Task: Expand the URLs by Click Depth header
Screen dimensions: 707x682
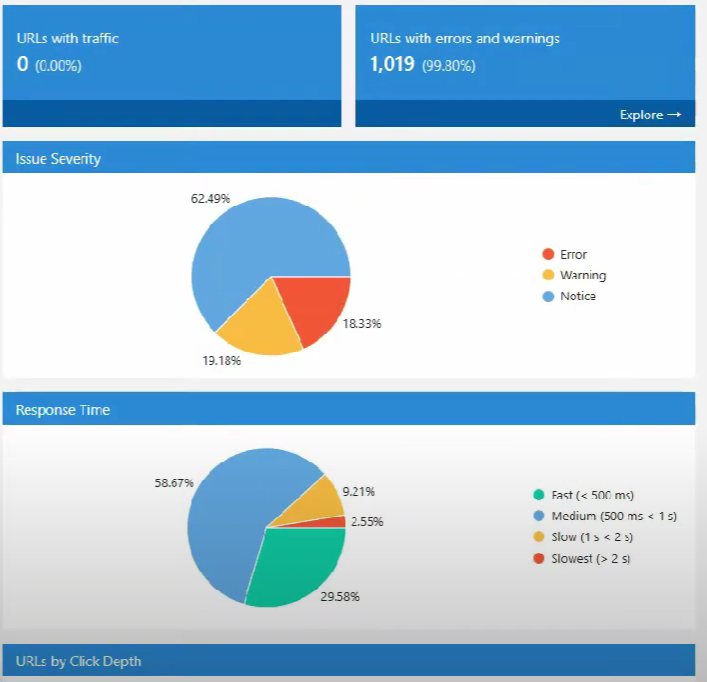Action: (x=348, y=661)
